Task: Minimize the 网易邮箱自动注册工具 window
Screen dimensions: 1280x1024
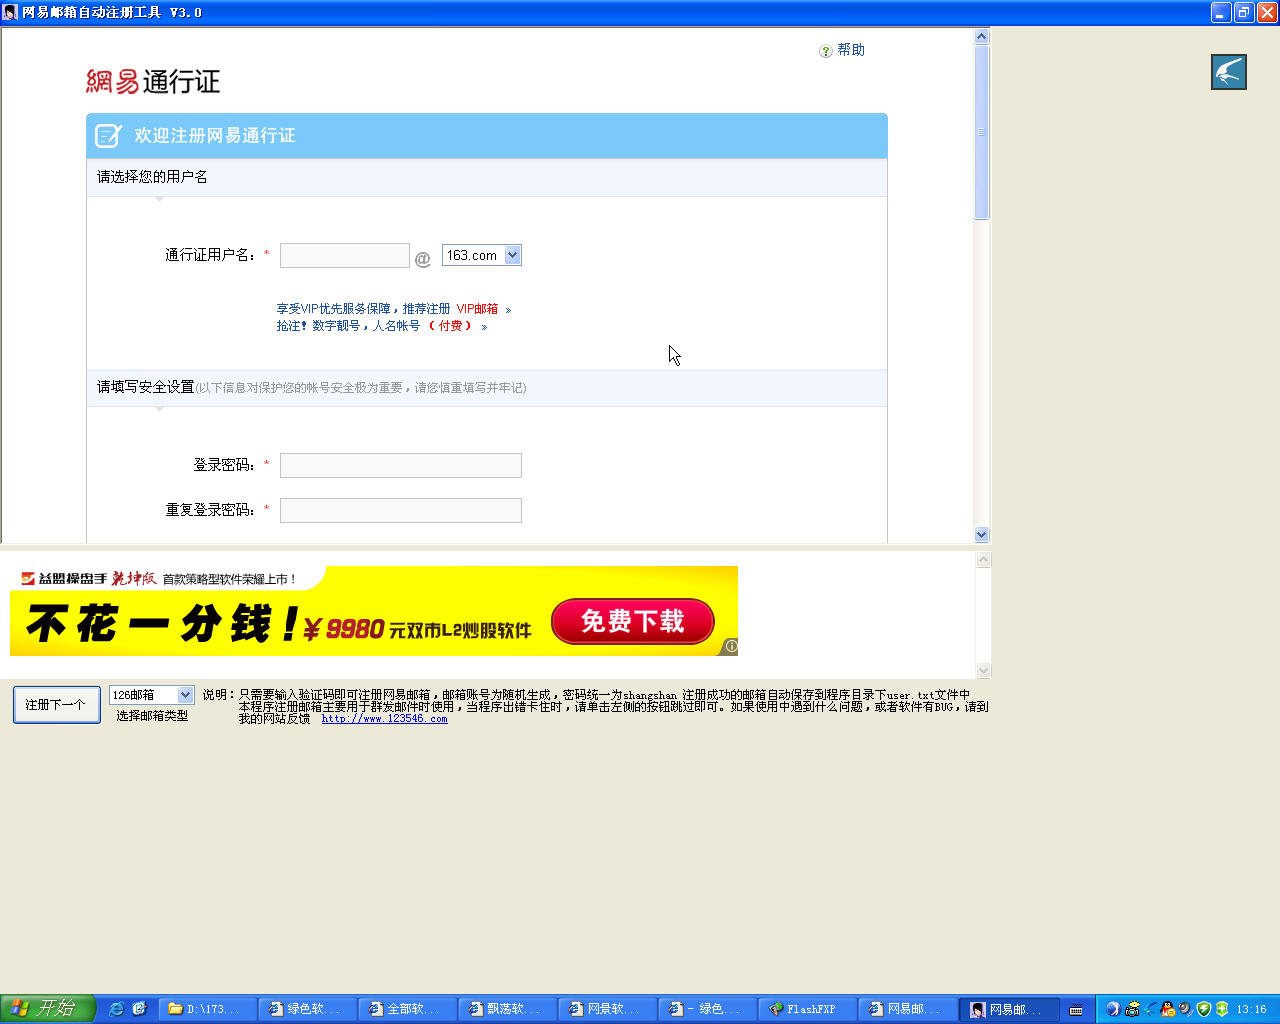Action: [1221, 12]
